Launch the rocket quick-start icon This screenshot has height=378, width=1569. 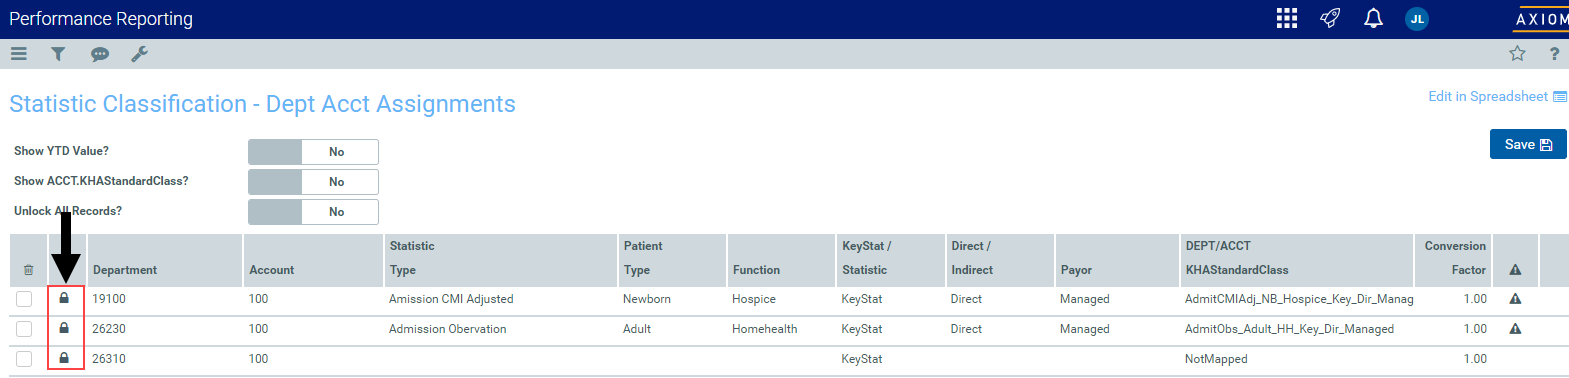pyautogui.click(x=1330, y=18)
